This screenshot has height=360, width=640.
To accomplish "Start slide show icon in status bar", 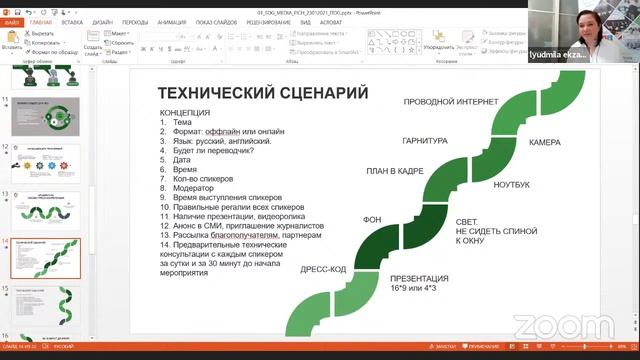I will coord(553,347).
